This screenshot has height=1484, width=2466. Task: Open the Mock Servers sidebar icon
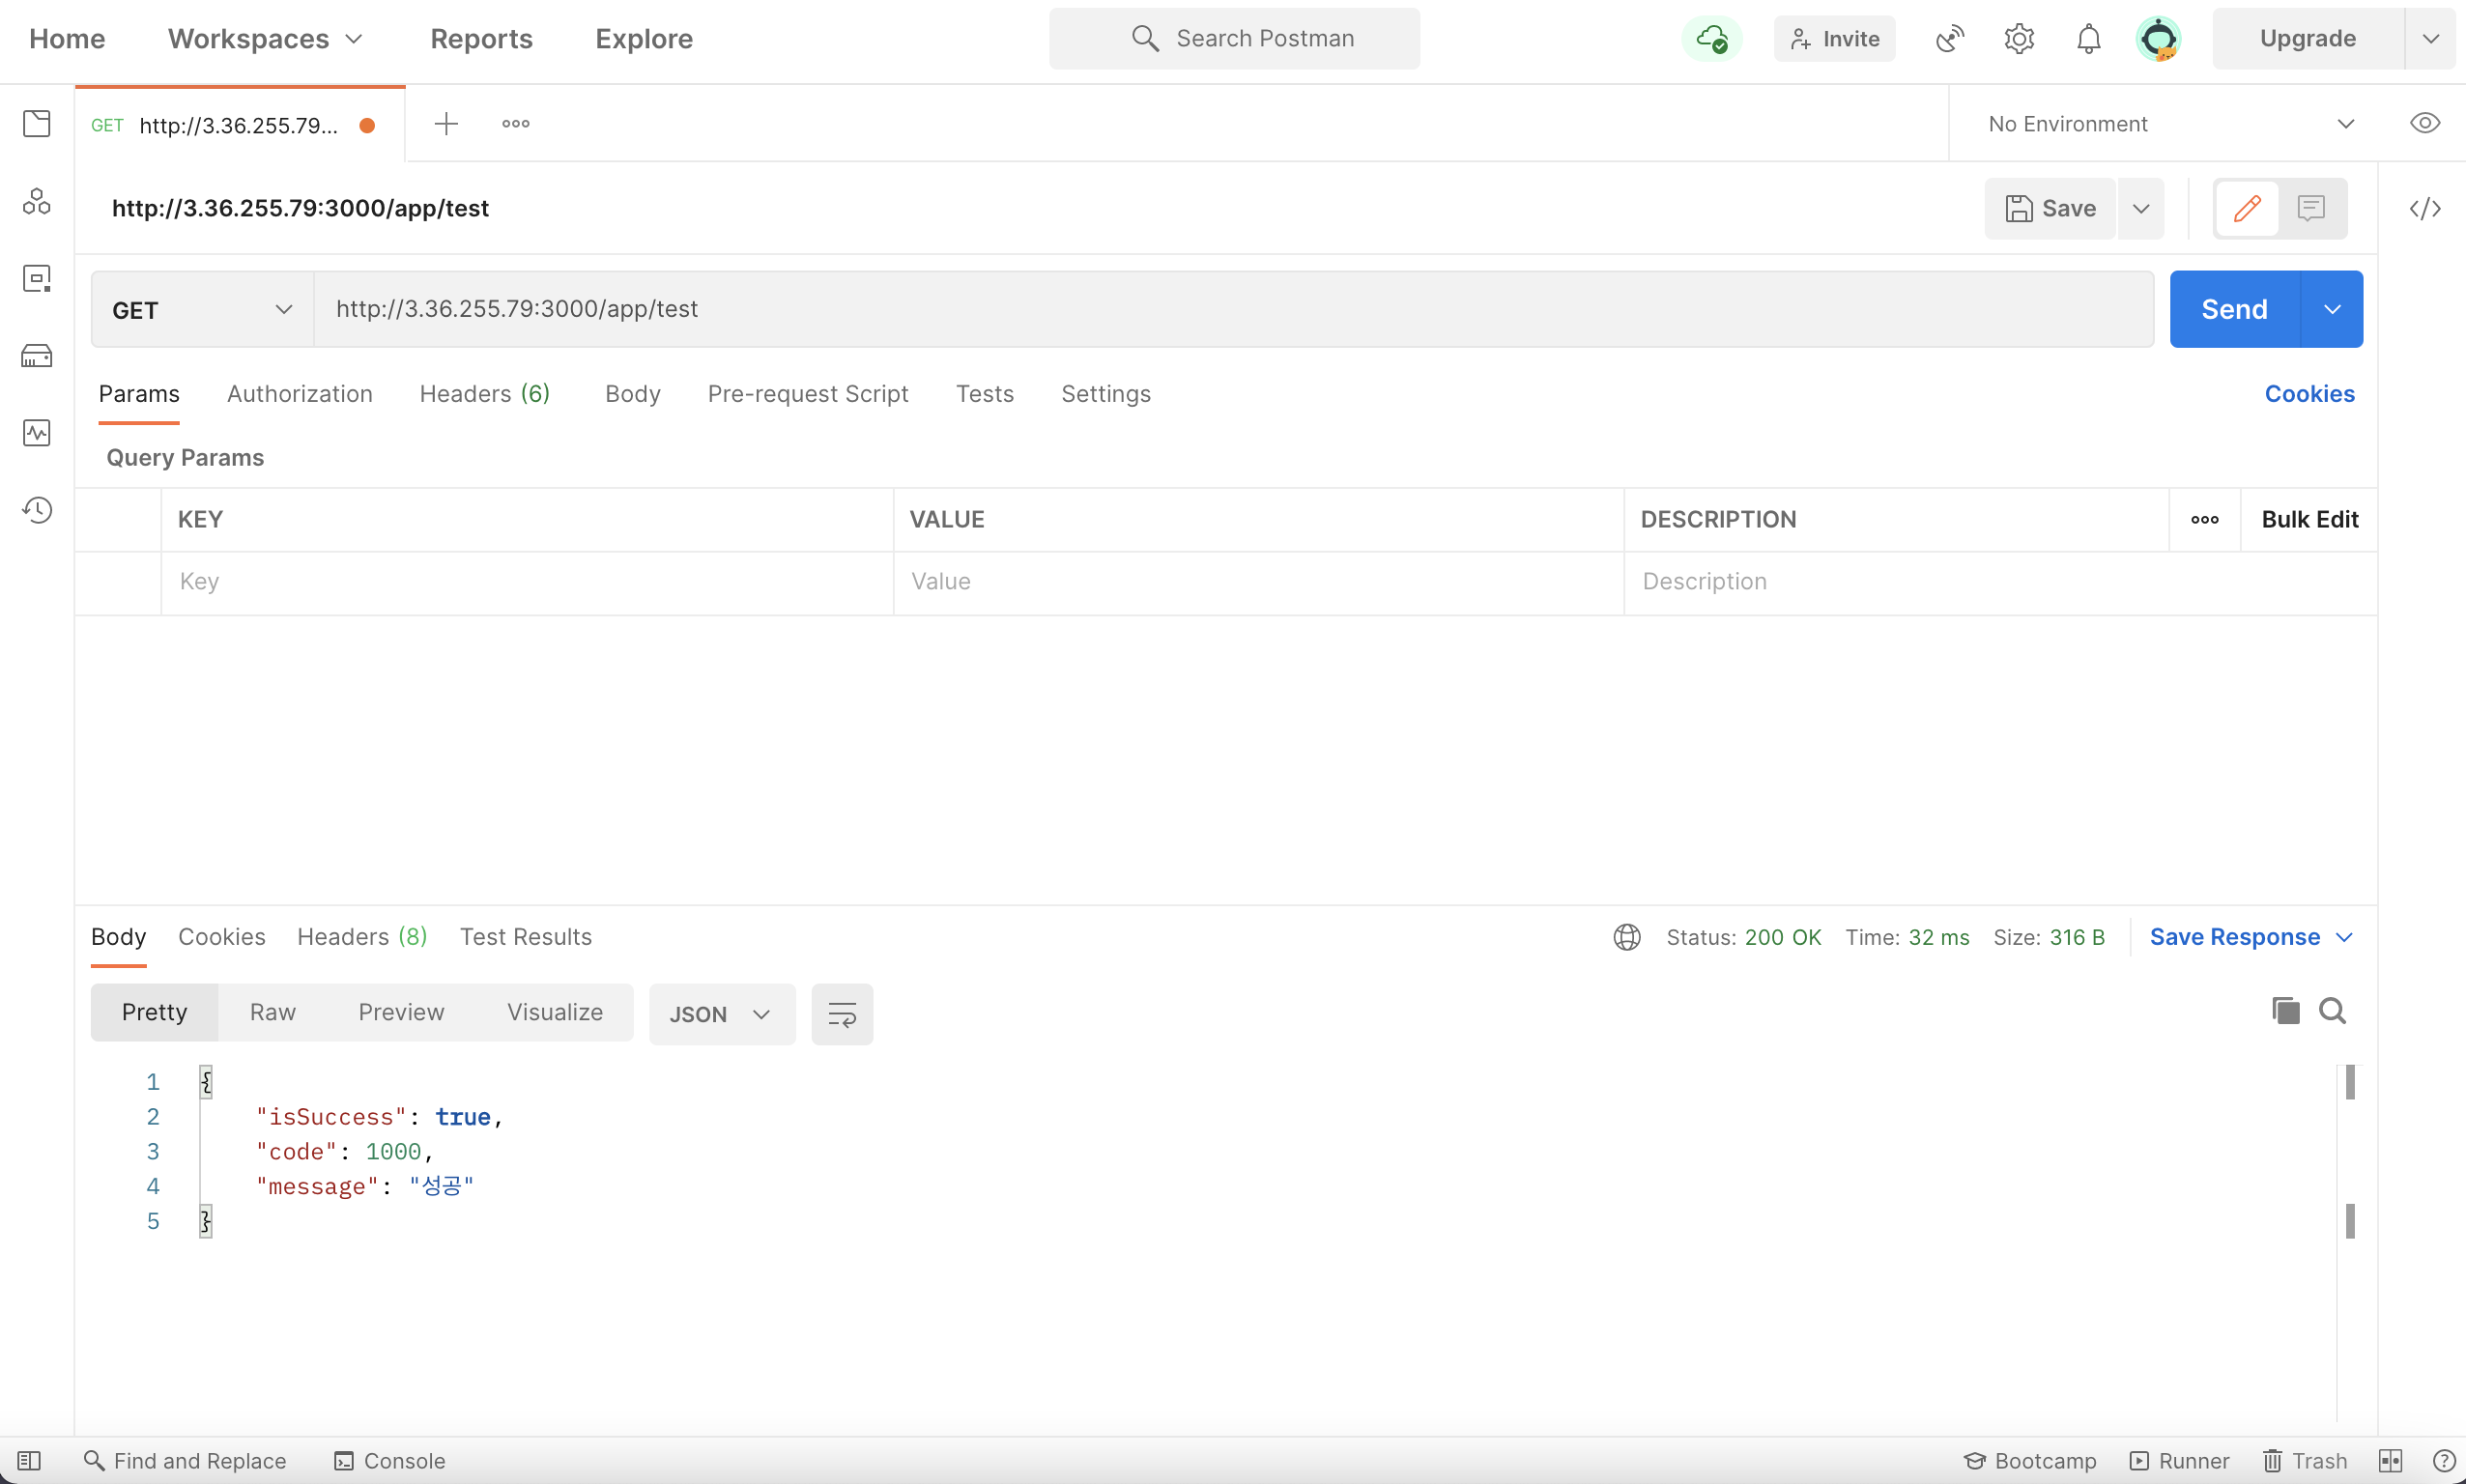coord(37,356)
